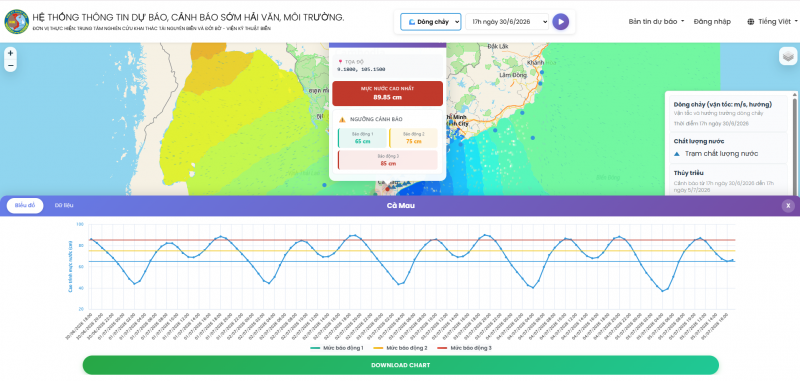This screenshot has width=800, height=381.
Task: Click the Đắk Lắk label on the map
Action: coord(498,46)
